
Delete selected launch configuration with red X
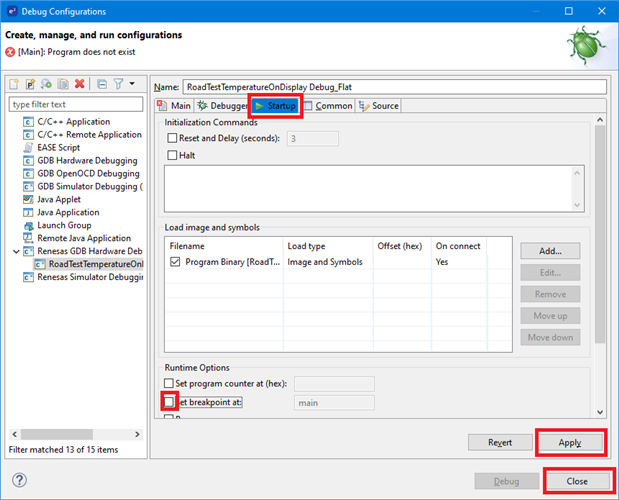click(79, 84)
